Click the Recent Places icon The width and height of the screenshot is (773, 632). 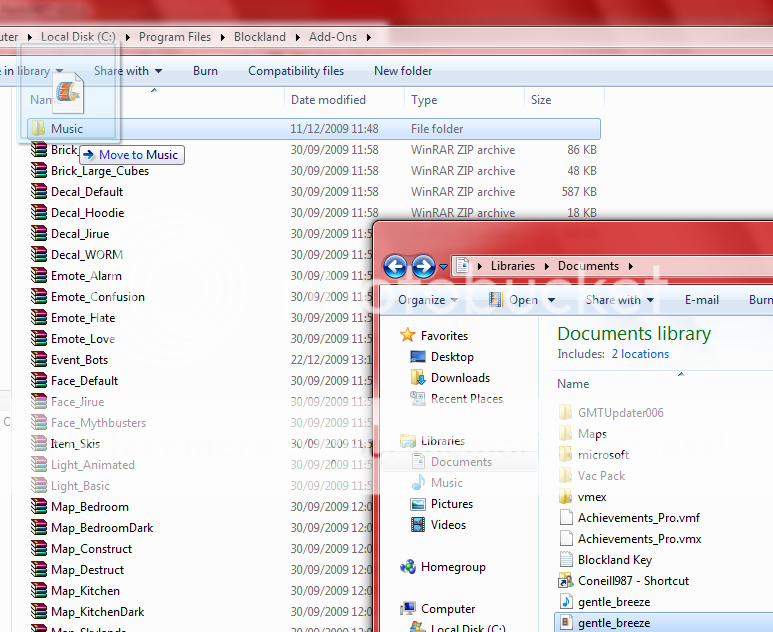418,398
